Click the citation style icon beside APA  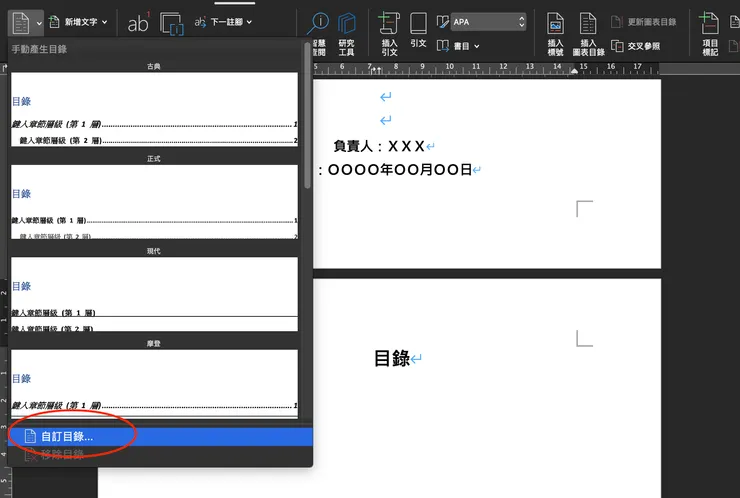point(442,22)
